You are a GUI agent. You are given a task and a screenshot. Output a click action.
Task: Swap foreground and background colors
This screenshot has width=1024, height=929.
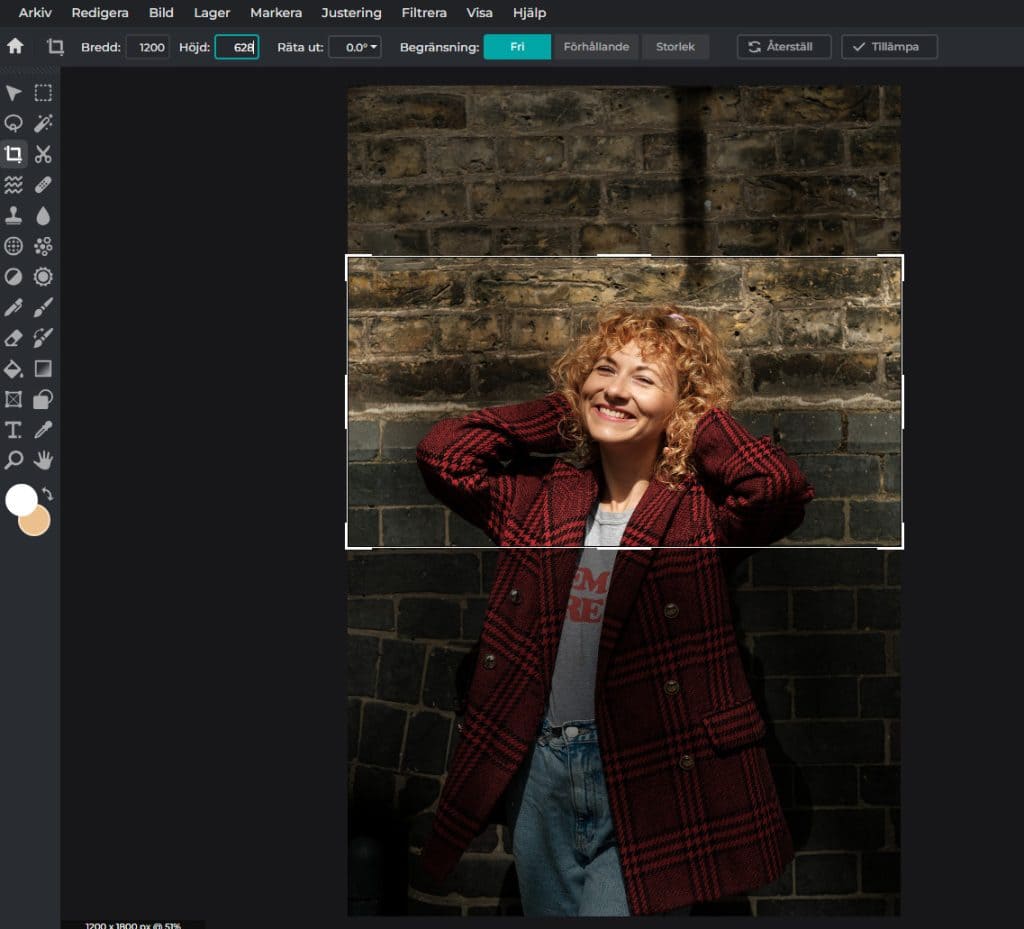click(47, 494)
